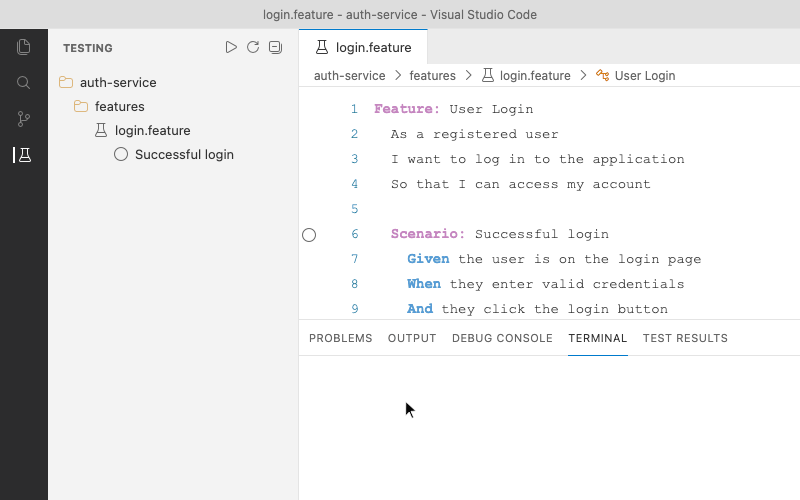Click the window title bar text
This screenshot has width=800, height=500.
pos(400,15)
